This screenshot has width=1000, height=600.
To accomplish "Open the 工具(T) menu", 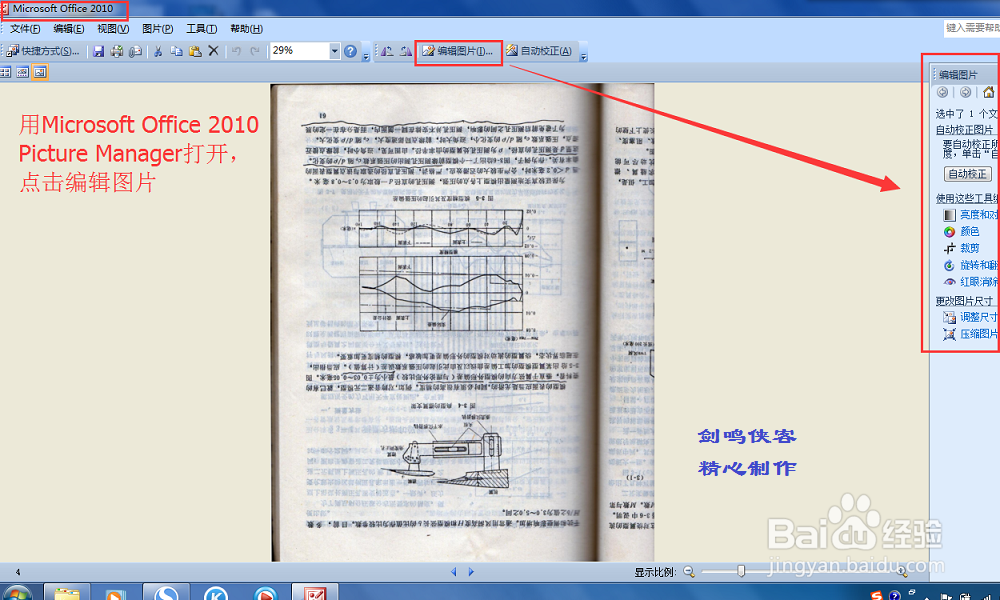I will [x=202, y=29].
